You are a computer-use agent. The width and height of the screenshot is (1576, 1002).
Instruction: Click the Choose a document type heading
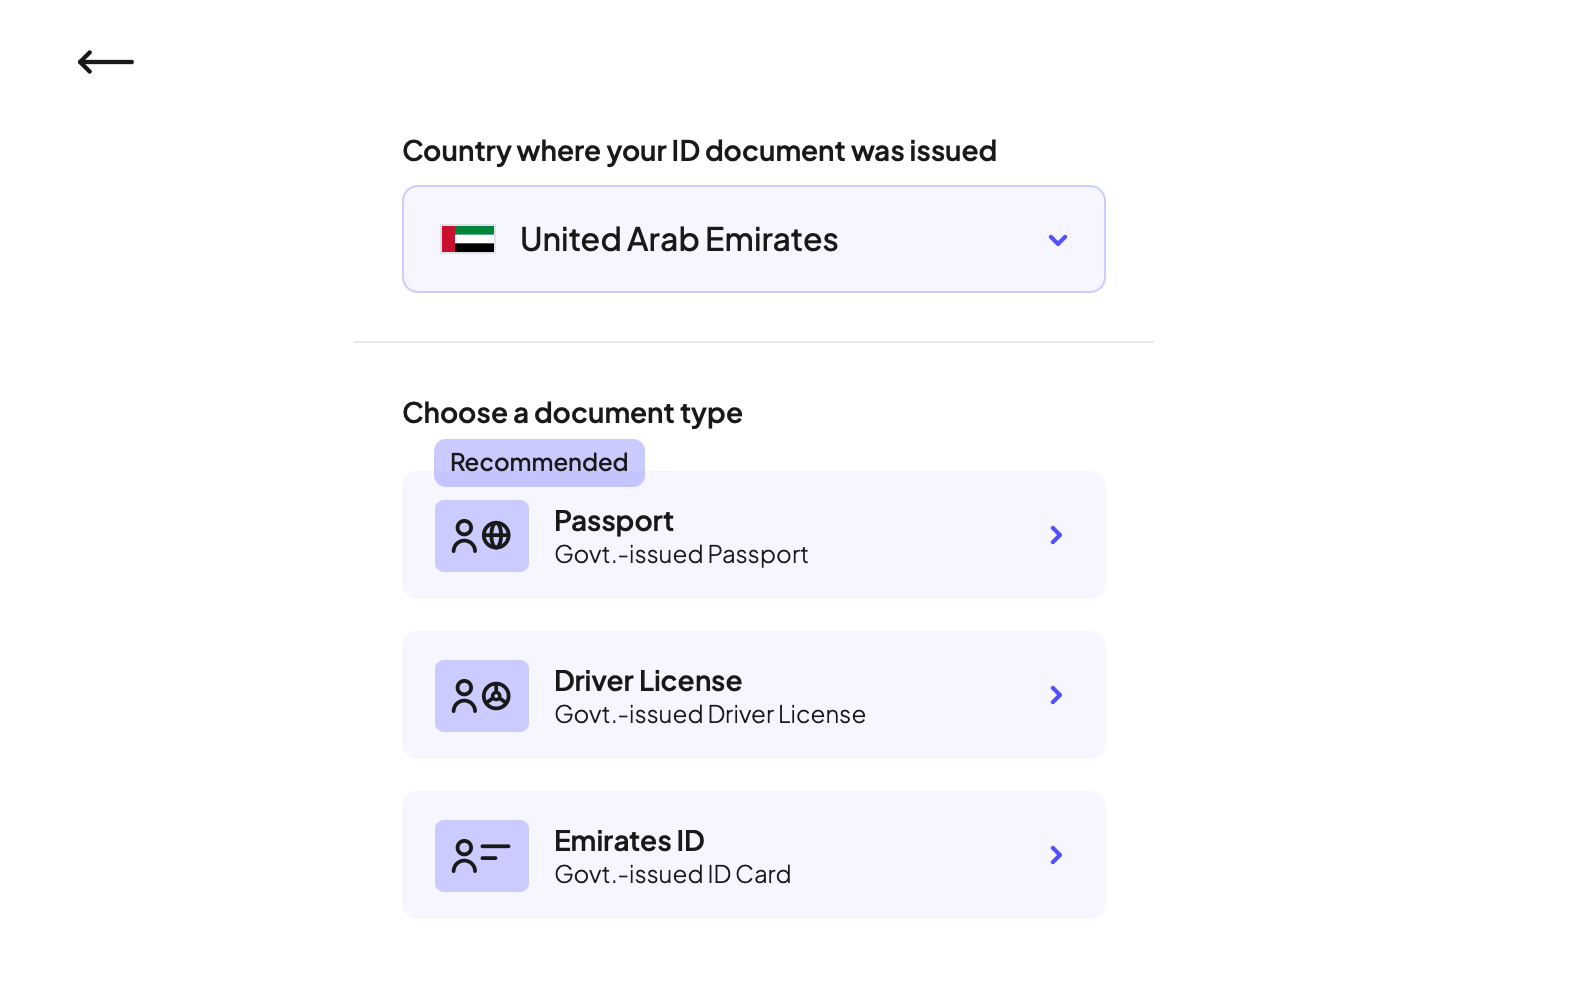(x=572, y=413)
